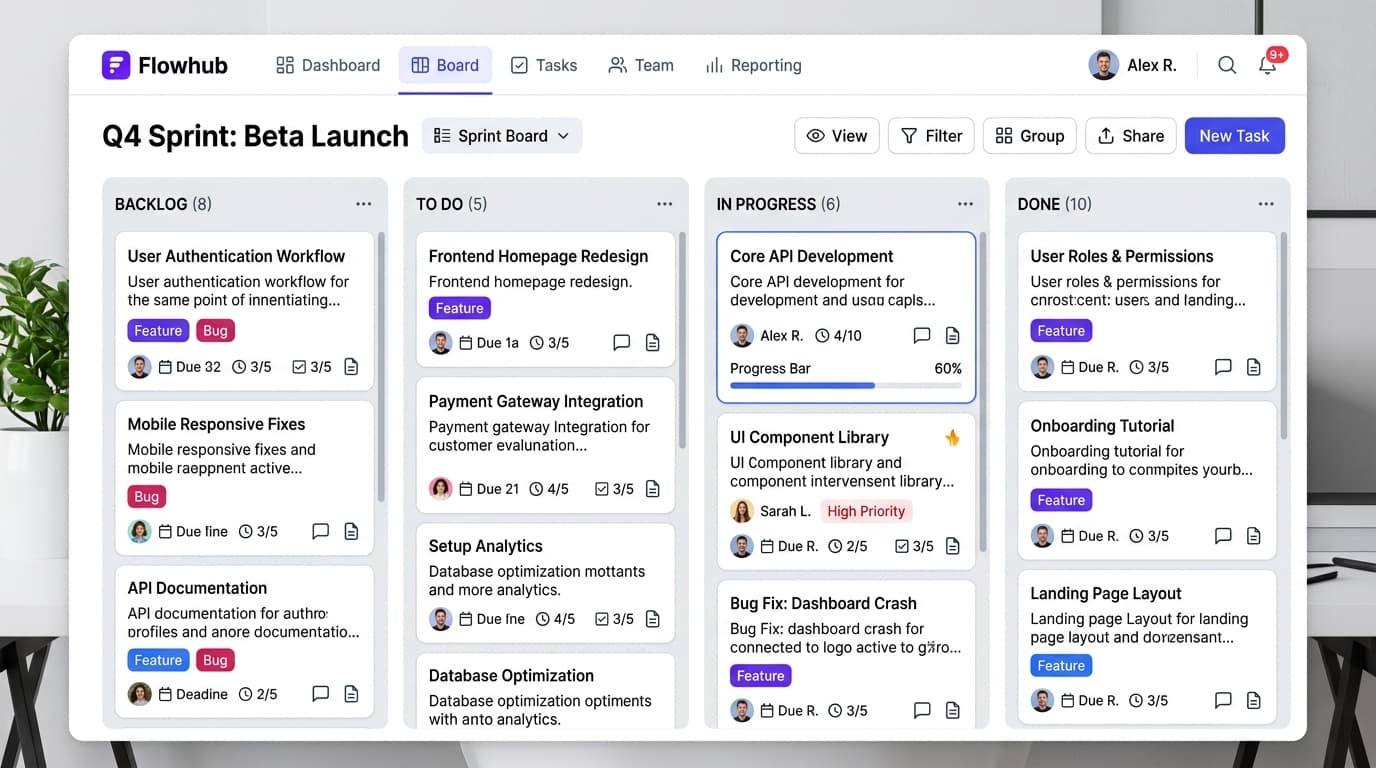1376x768 pixels.
Task: Open the IN PROGRESS column options menu
Action: click(x=965, y=204)
